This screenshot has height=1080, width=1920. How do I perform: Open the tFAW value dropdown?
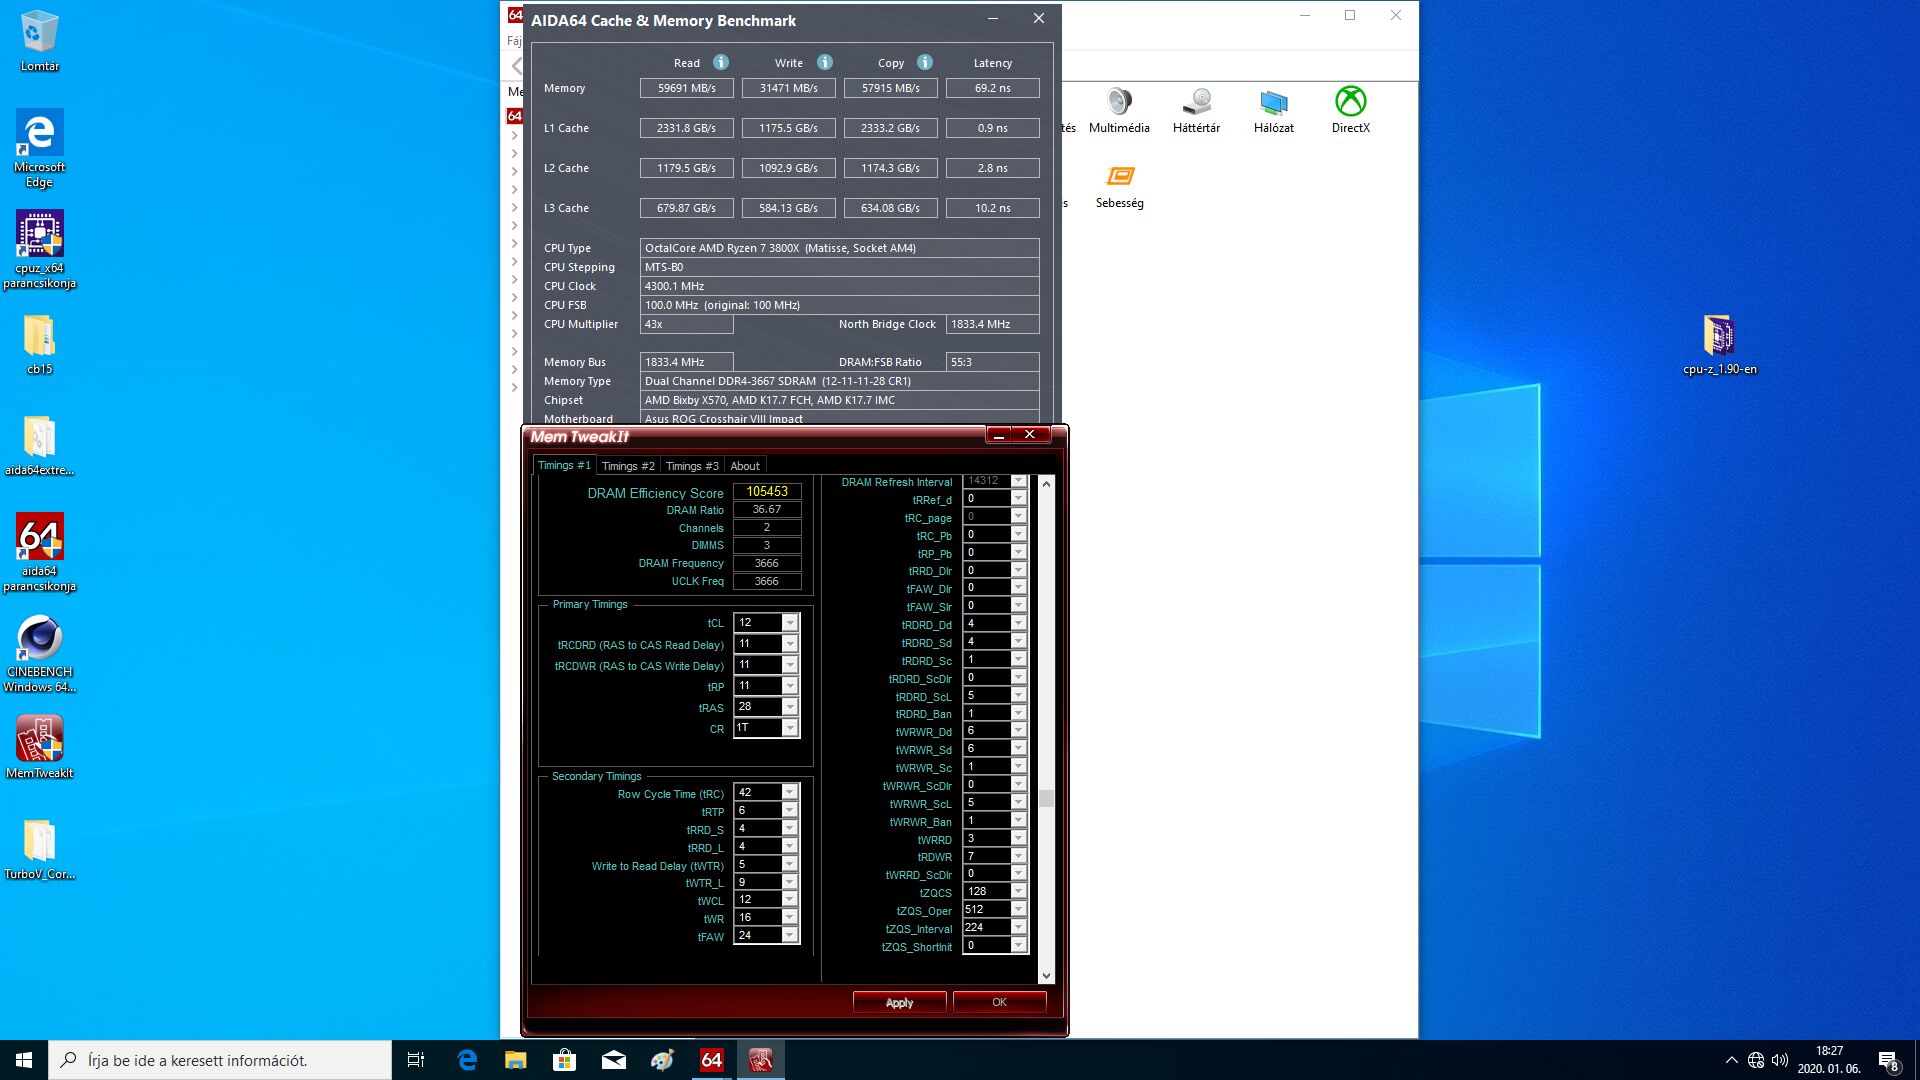(x=790, y=936)
